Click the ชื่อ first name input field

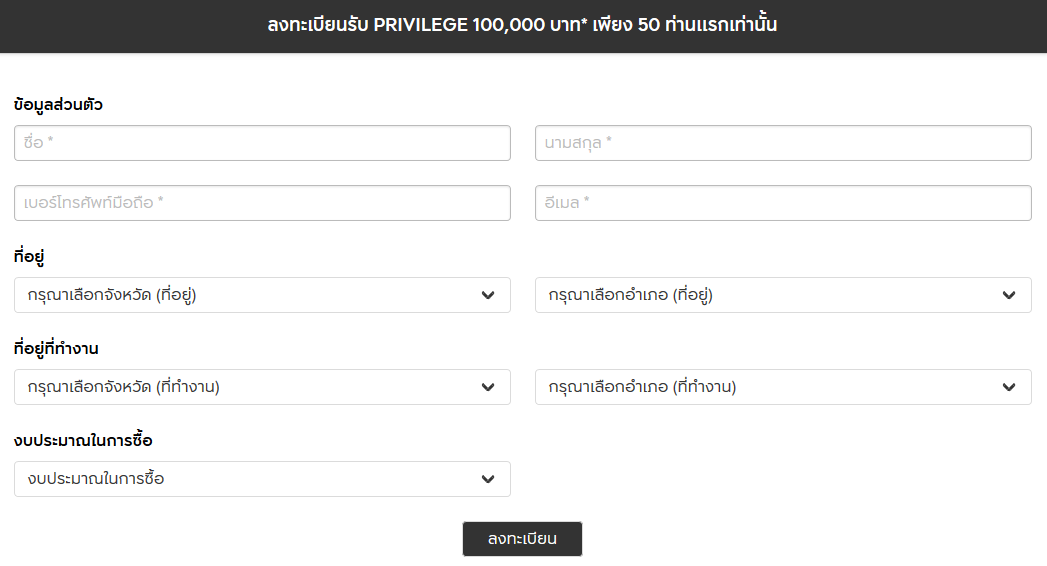(x=262, y=143)
